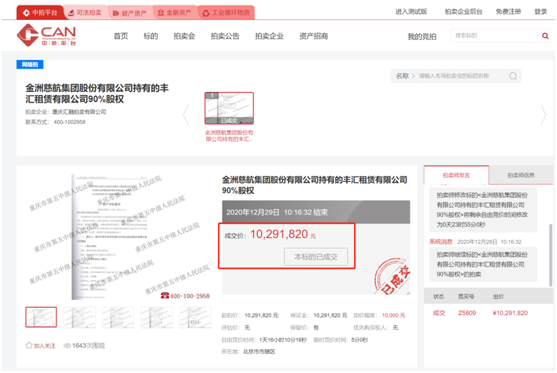Open the 破产资产 tab
The height and width of the screenshot is (373, 557).
coord(130,13)
